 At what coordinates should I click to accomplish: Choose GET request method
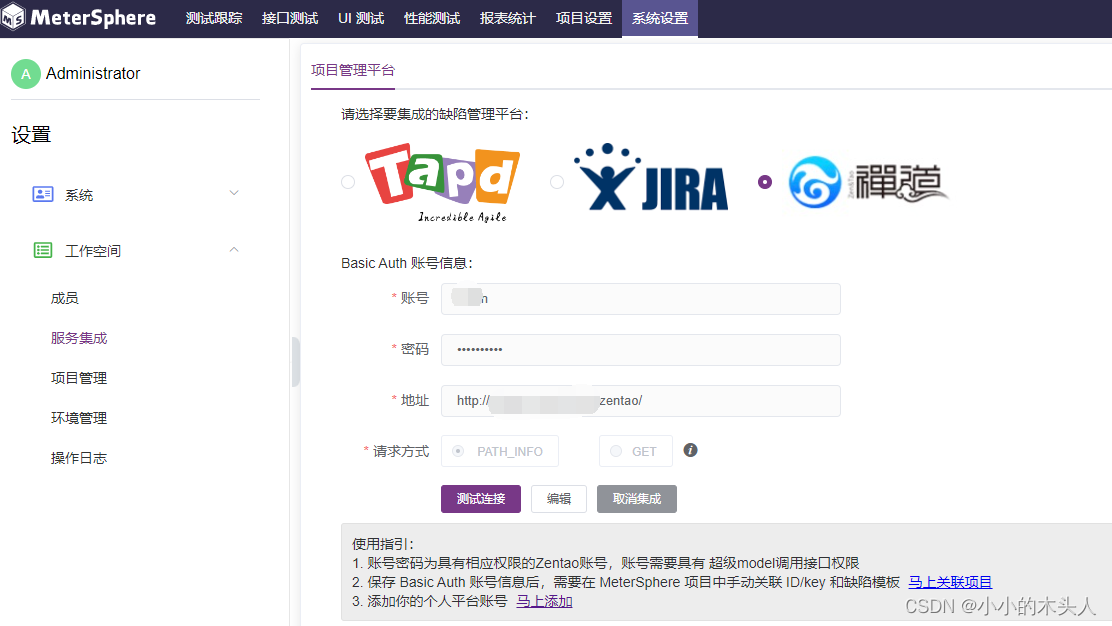[x=635, y=451]
